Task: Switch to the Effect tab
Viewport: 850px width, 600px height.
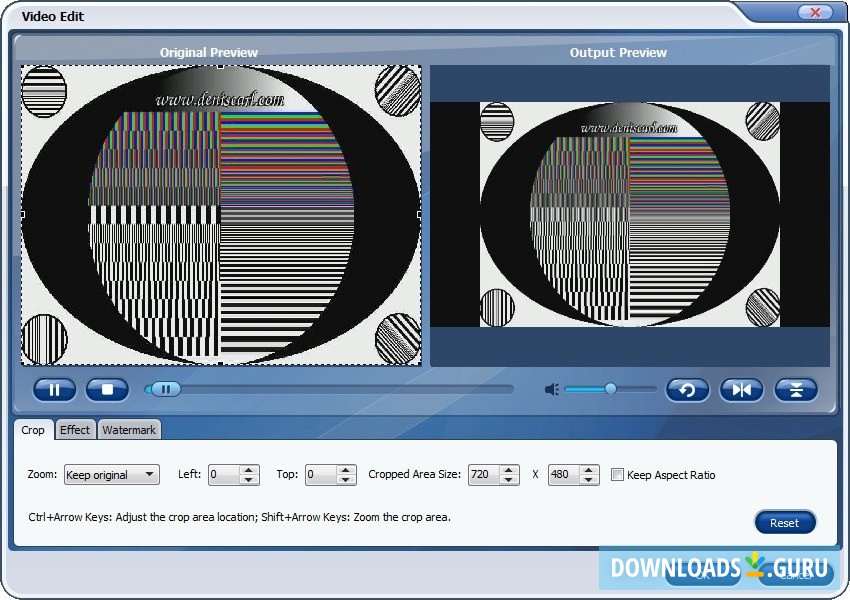Action: (75, 430)
